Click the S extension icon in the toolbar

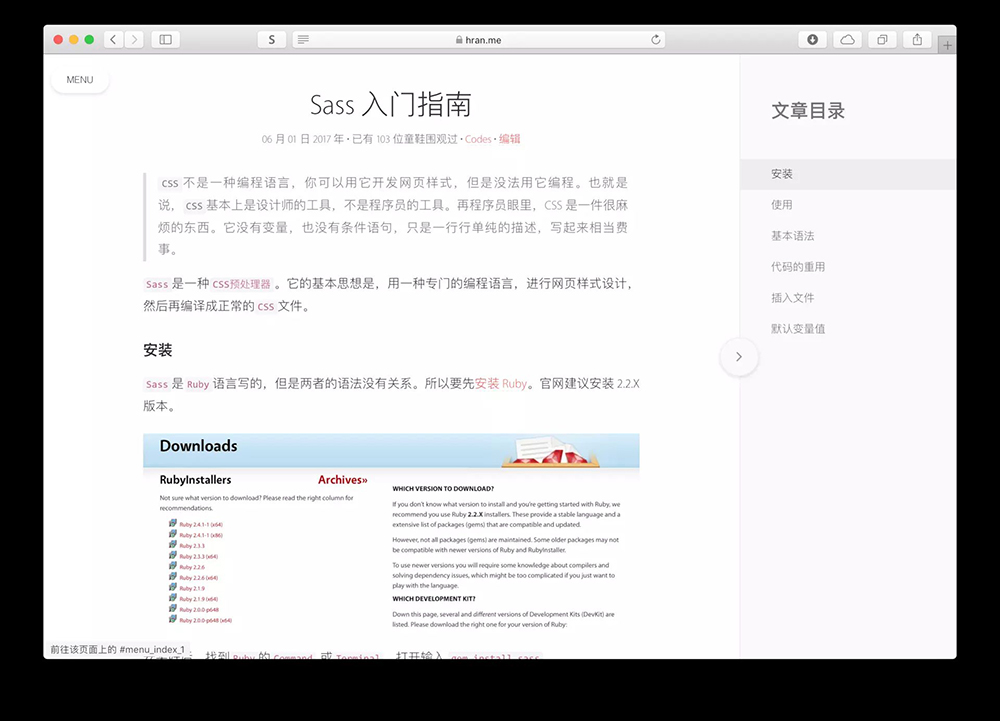(x=271, y=39)
